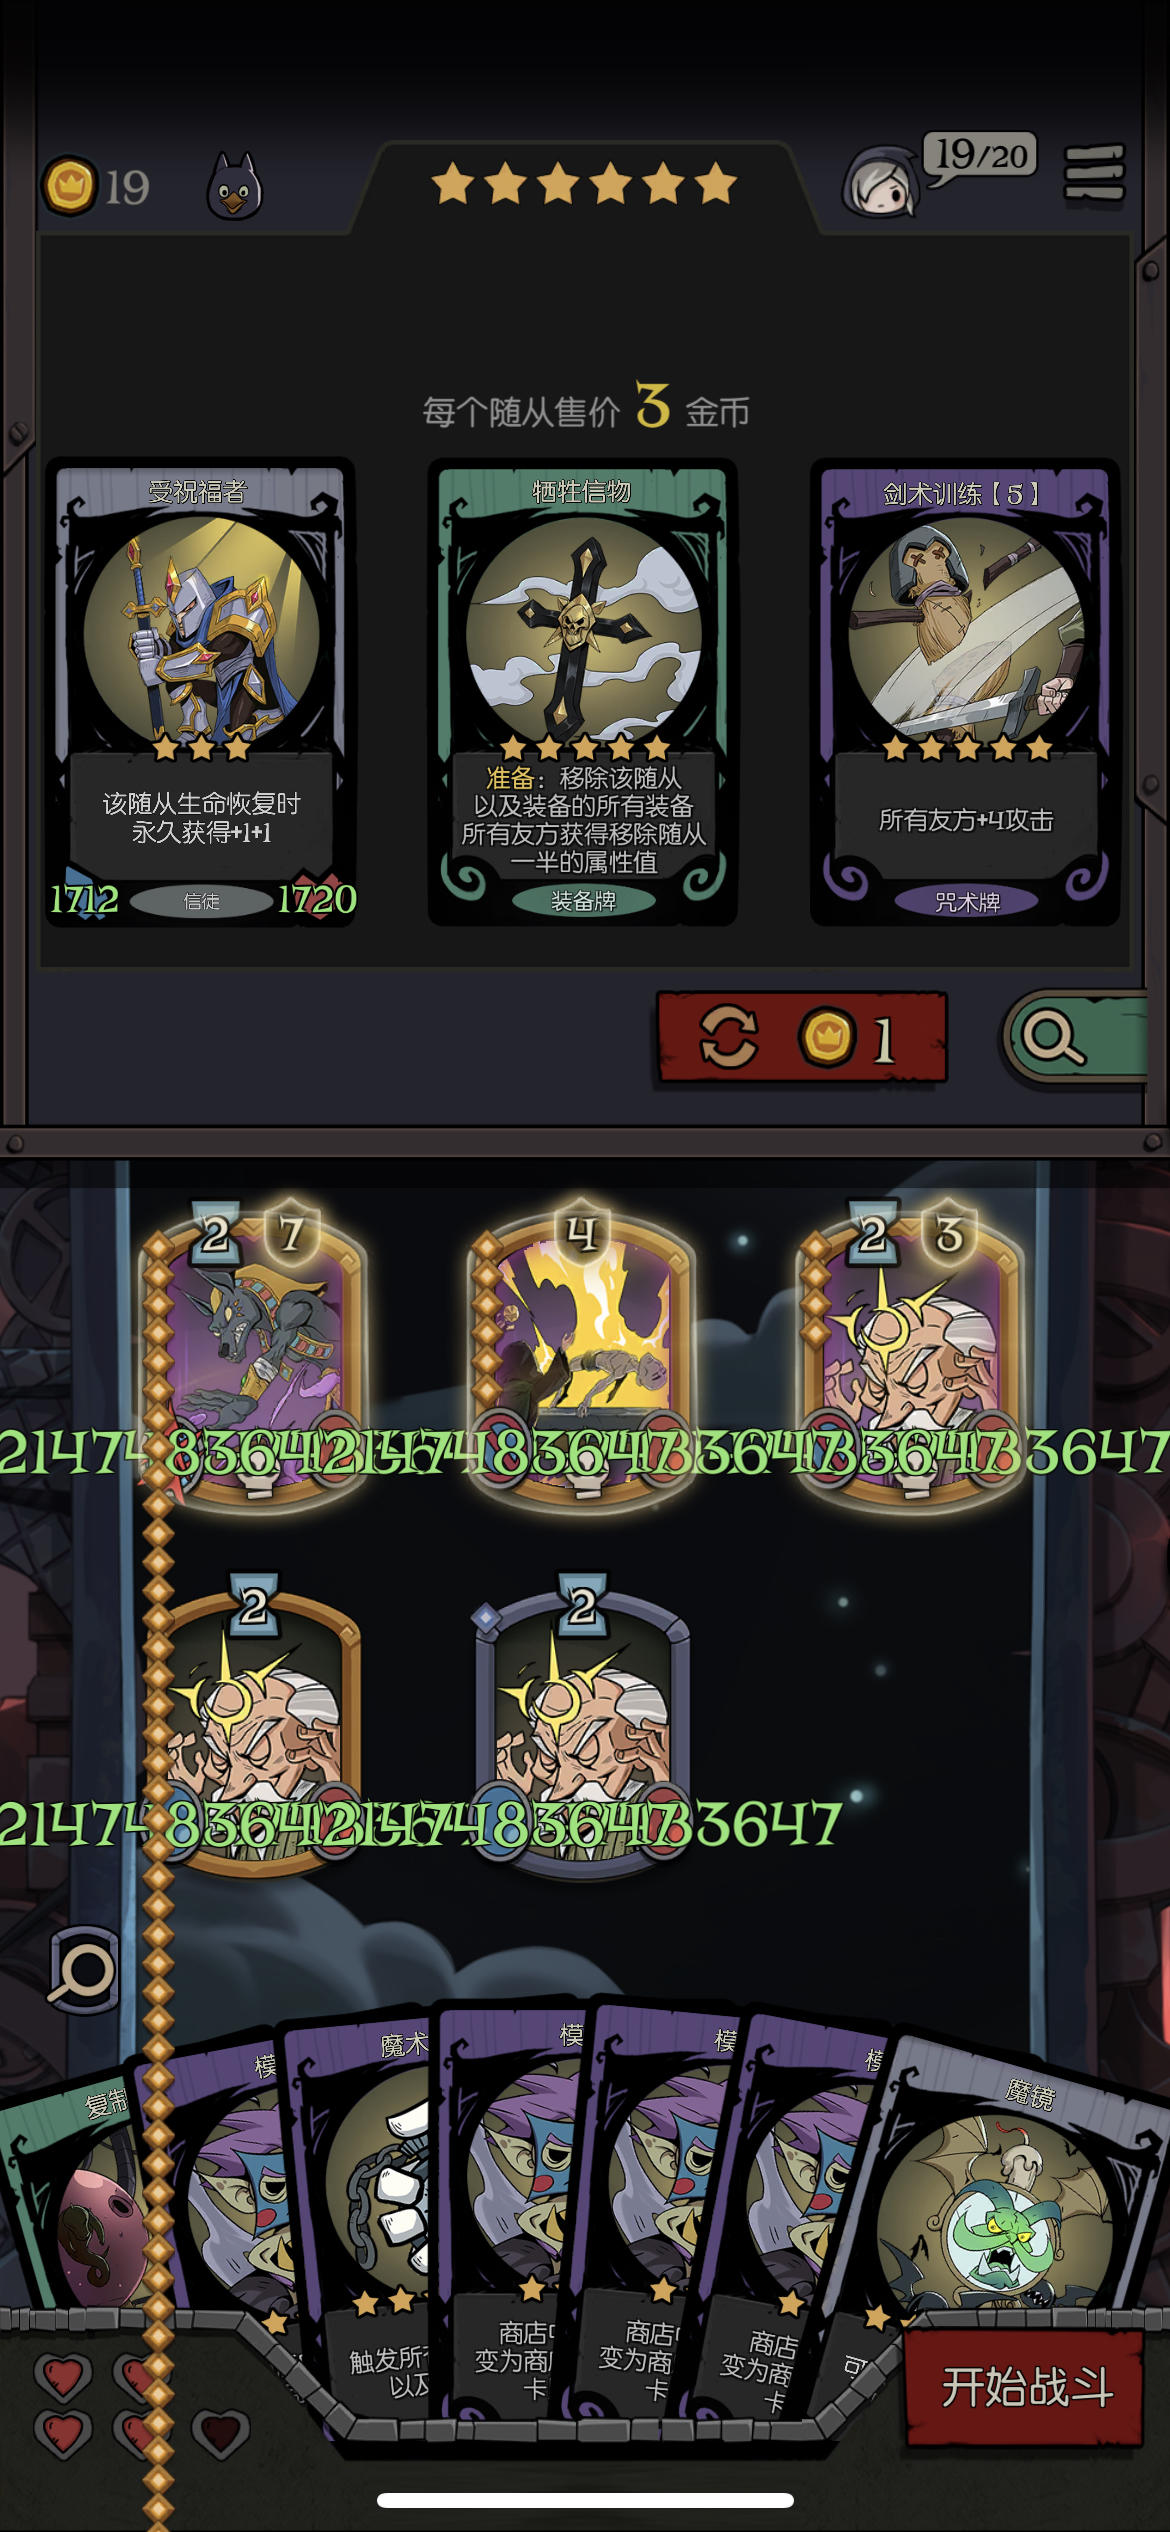Tap the six-star tavern level banner
1170x2532 pixels.
584,185
